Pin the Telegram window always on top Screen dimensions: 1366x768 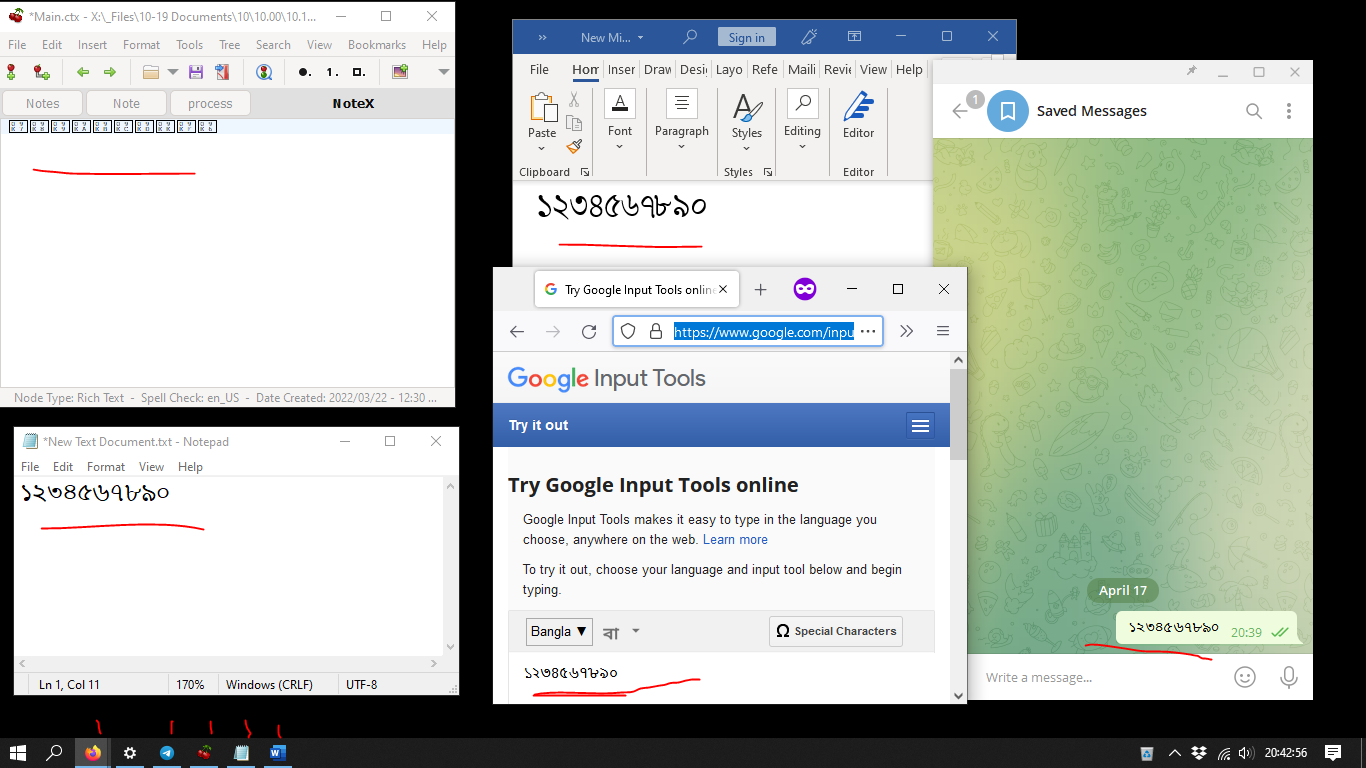(1190, 71)
